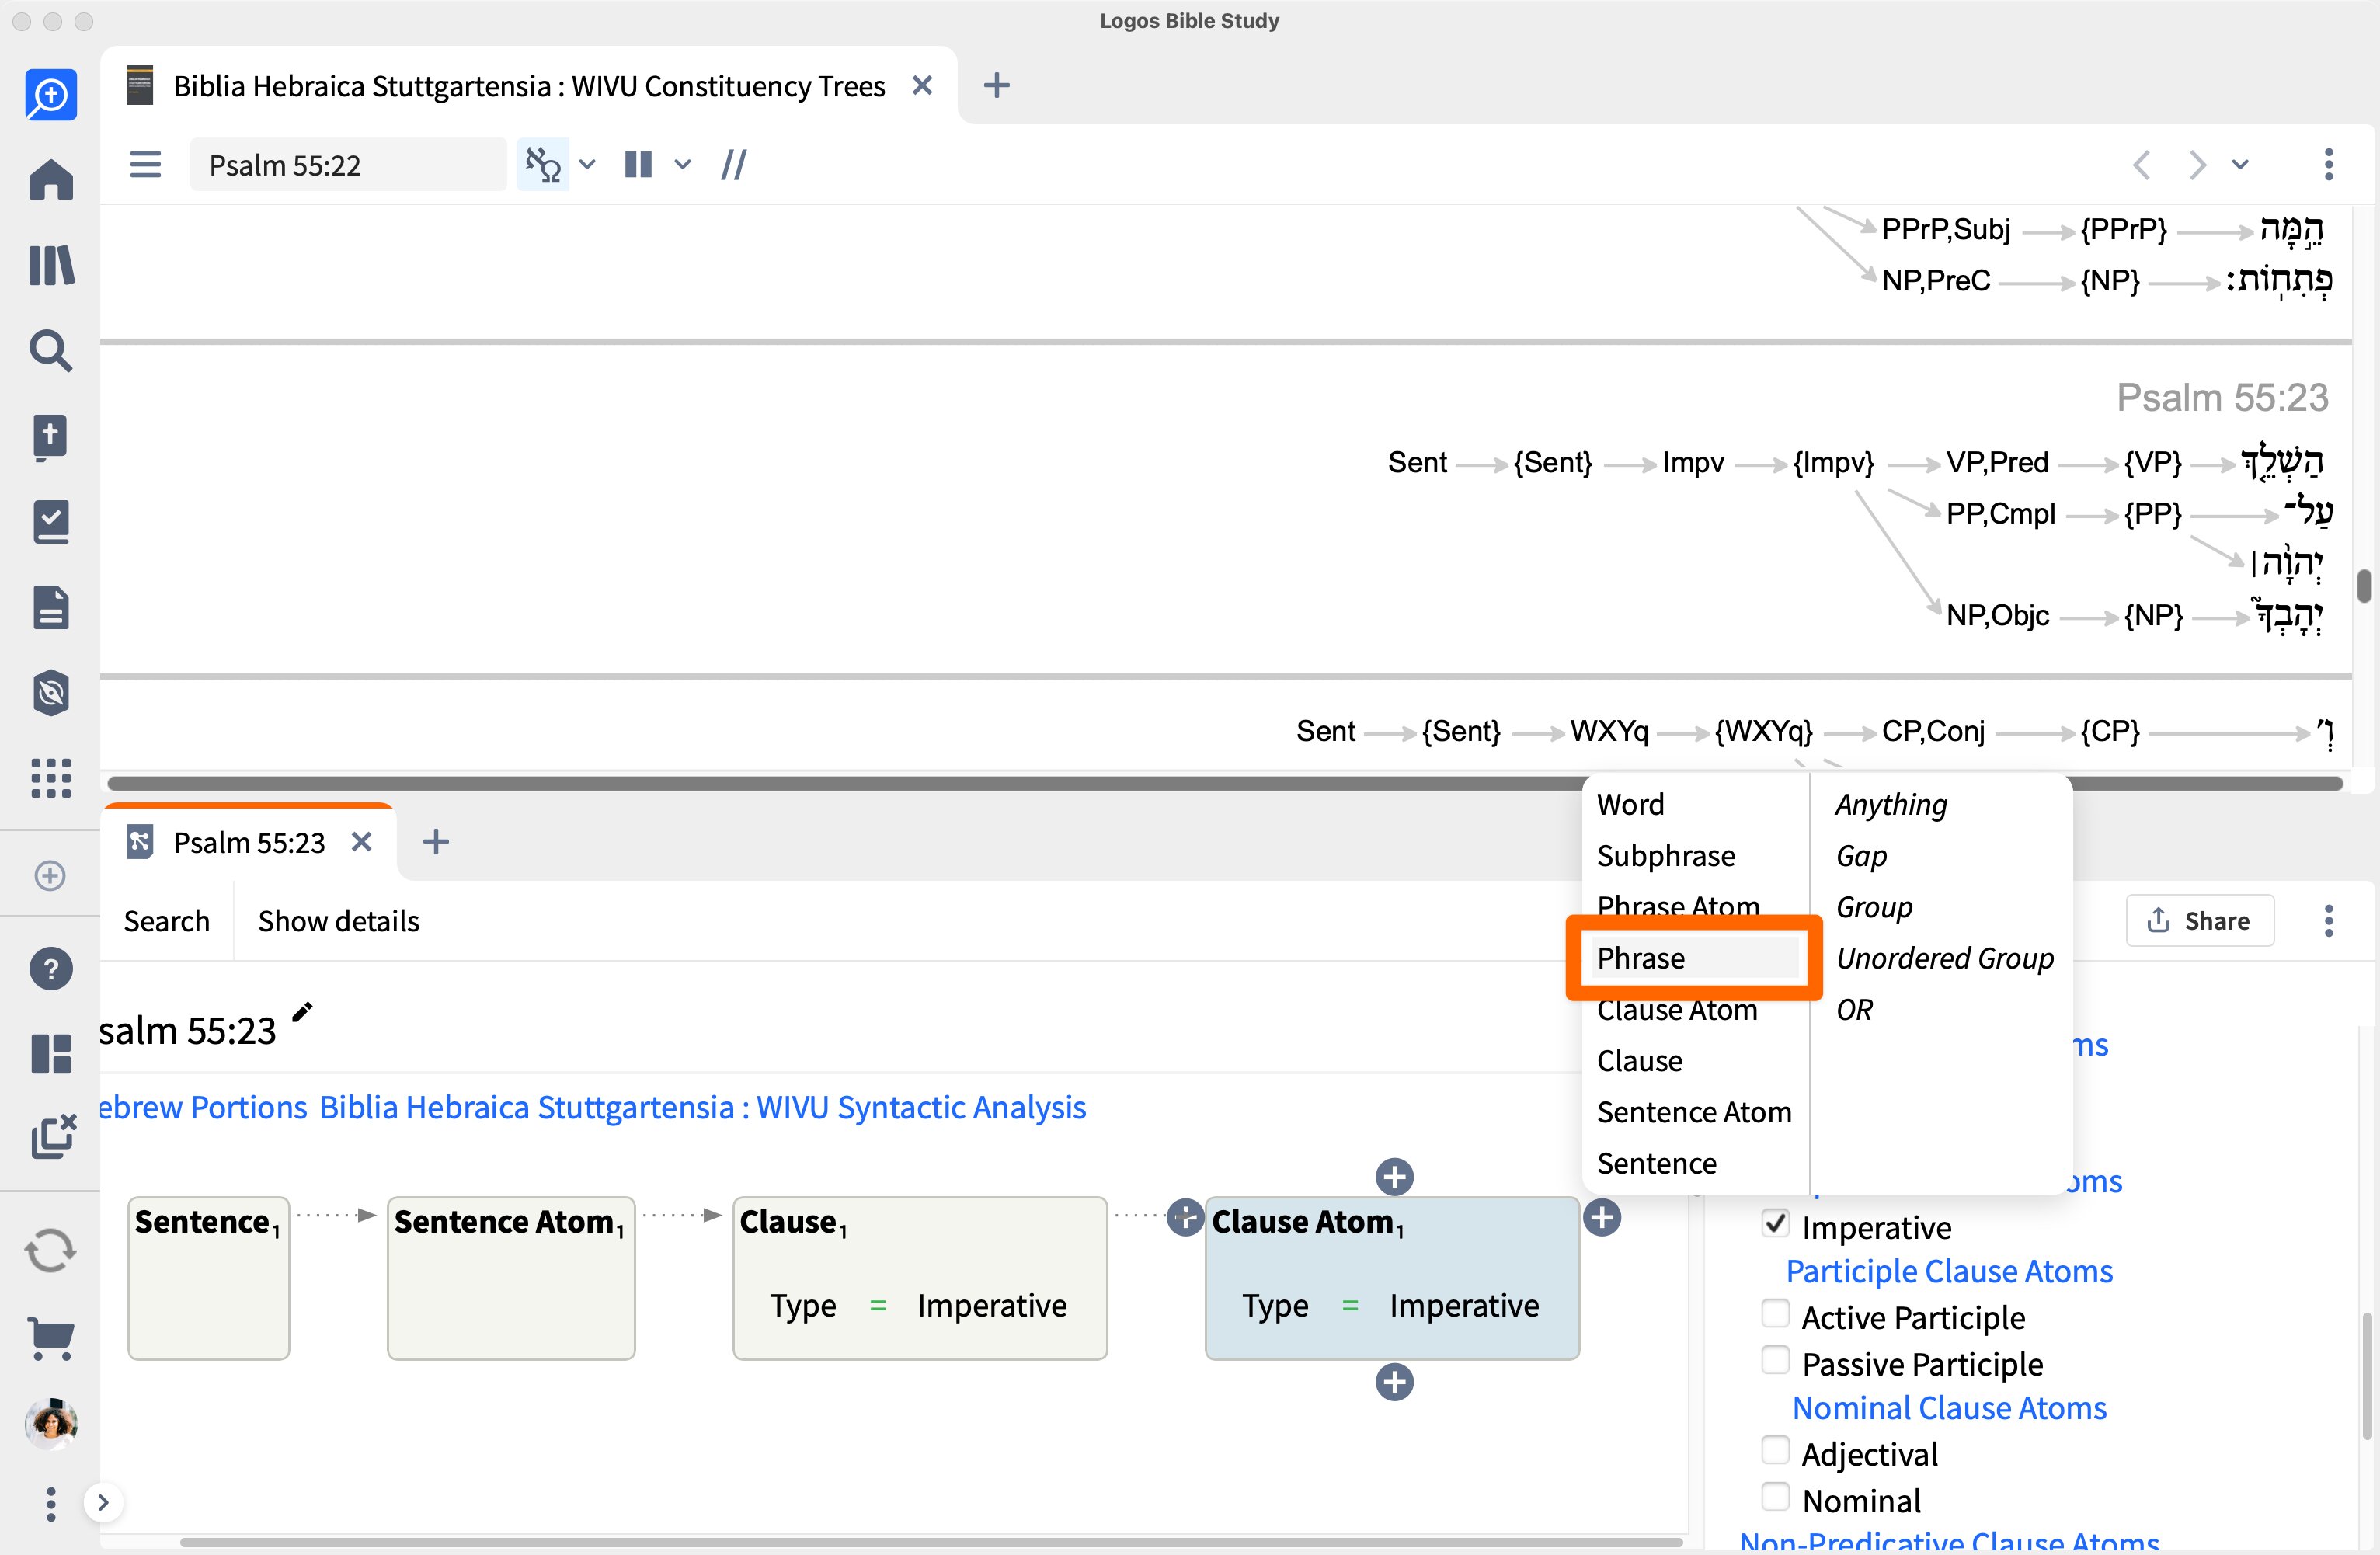Open sidebar vertical more options dots
This screenshot has height=1555, width=2380.
50,1504
